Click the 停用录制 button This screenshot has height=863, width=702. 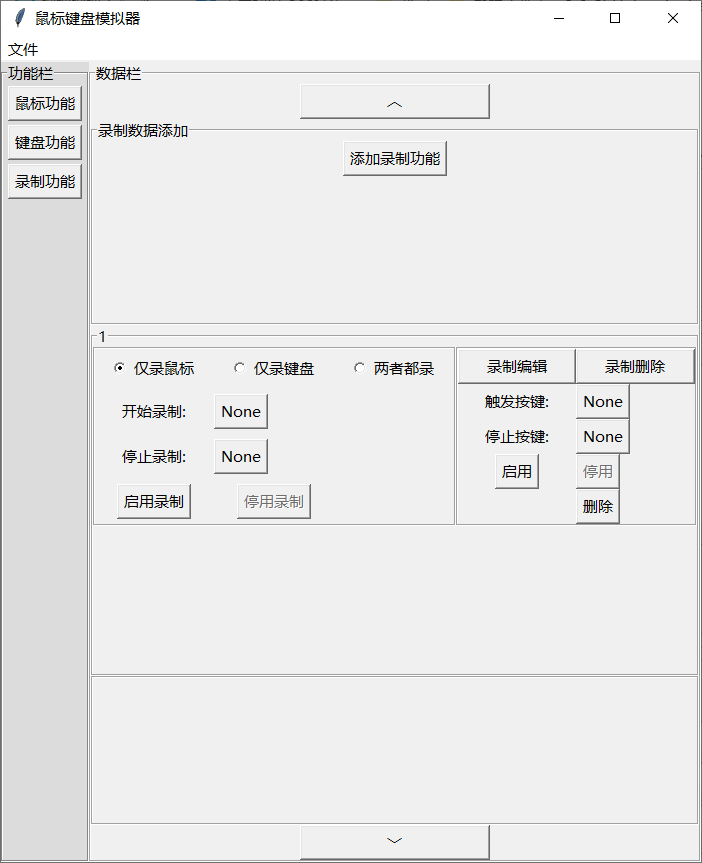(x=274, y=502)
